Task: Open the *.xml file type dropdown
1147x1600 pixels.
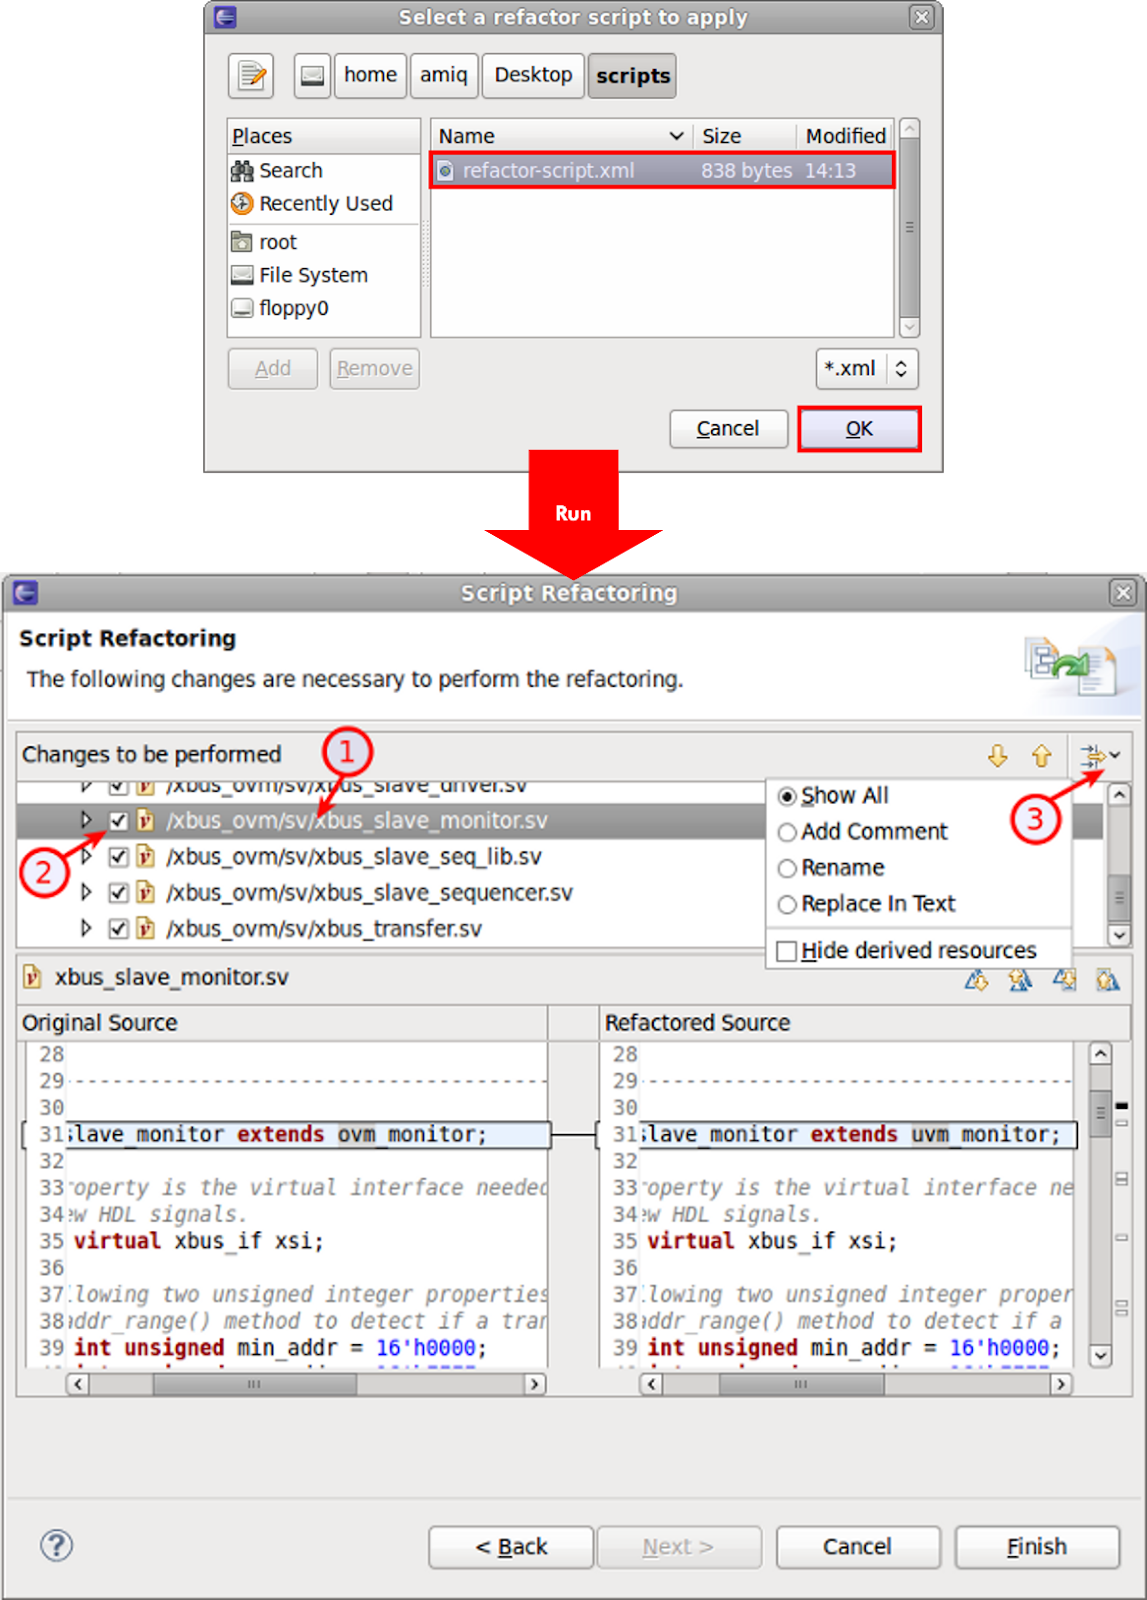Action: coord(866,369)
